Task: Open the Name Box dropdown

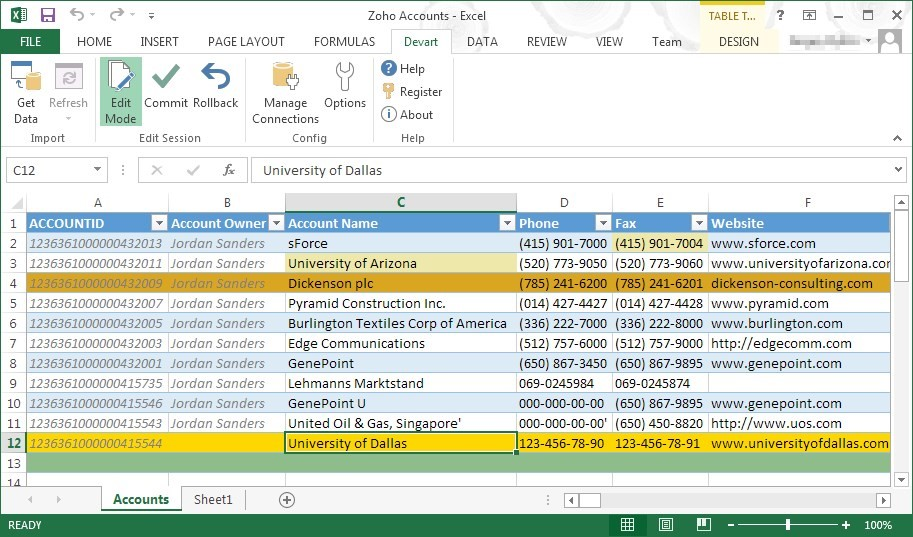Action: point(97,169)
